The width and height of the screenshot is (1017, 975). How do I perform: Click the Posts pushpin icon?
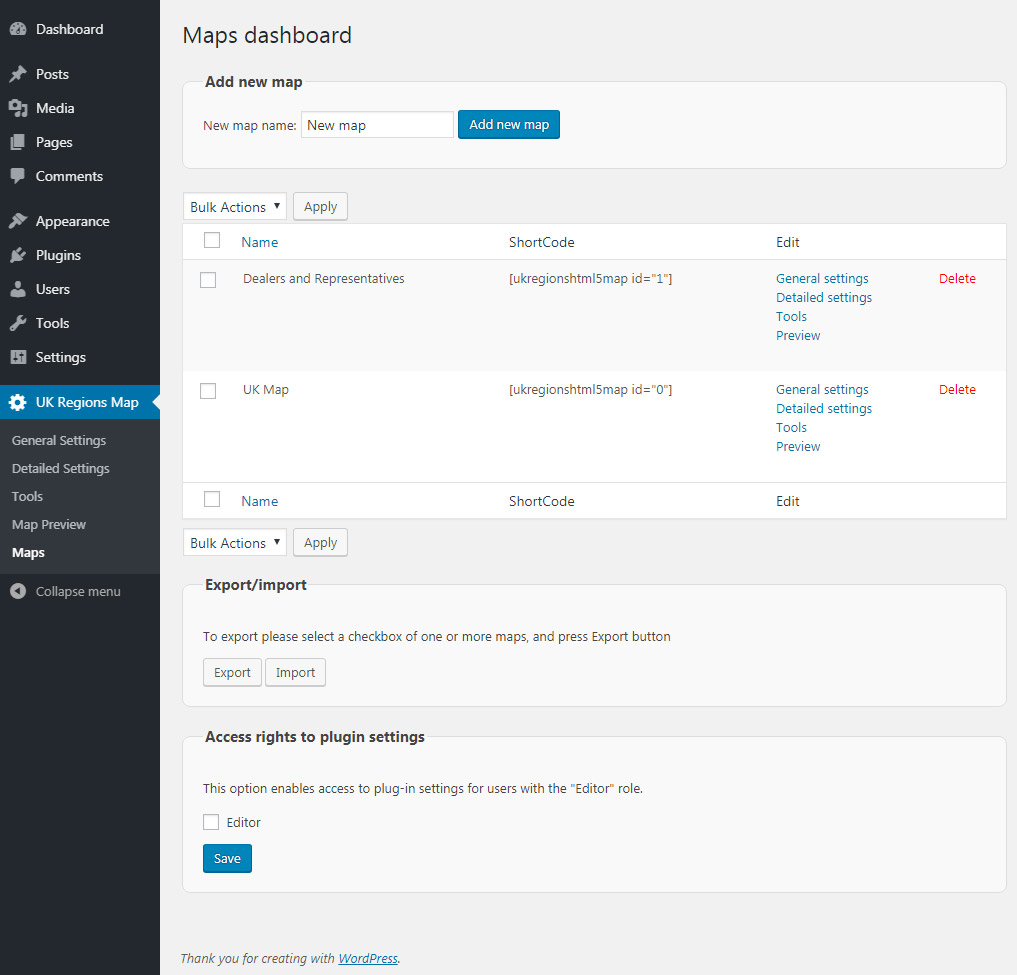click(x=17, y=74)
